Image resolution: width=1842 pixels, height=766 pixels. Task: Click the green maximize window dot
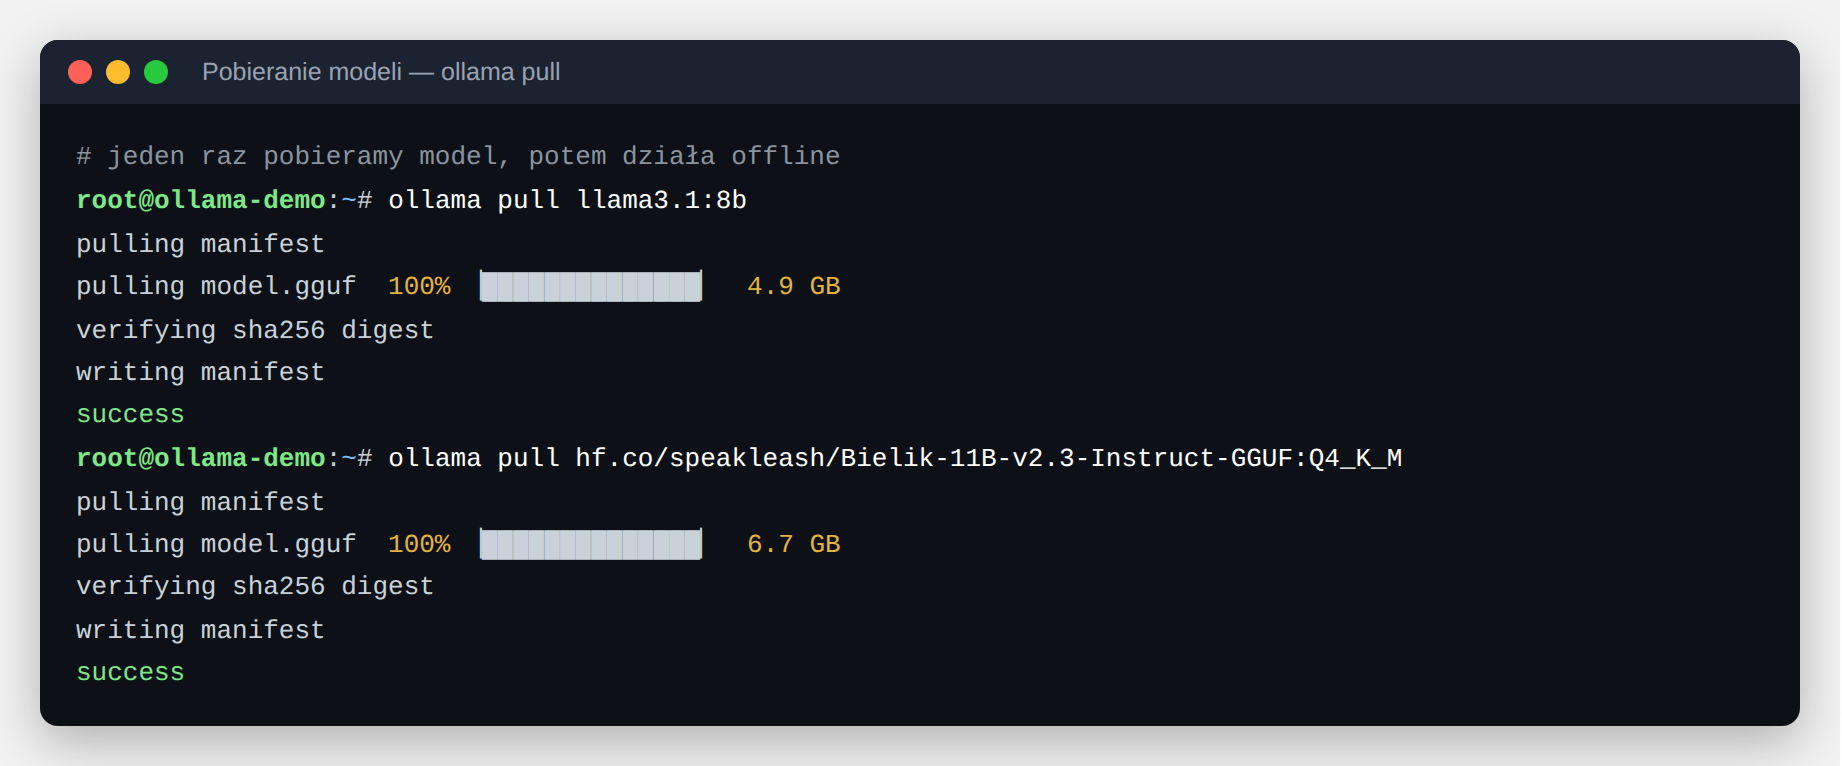tap(156, 72)
